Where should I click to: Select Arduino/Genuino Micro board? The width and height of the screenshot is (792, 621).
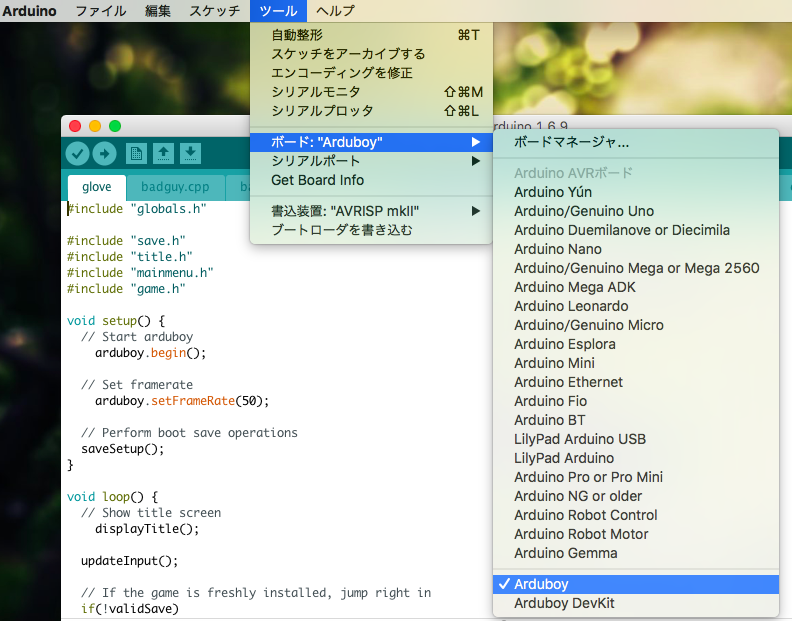coord(636,325)
